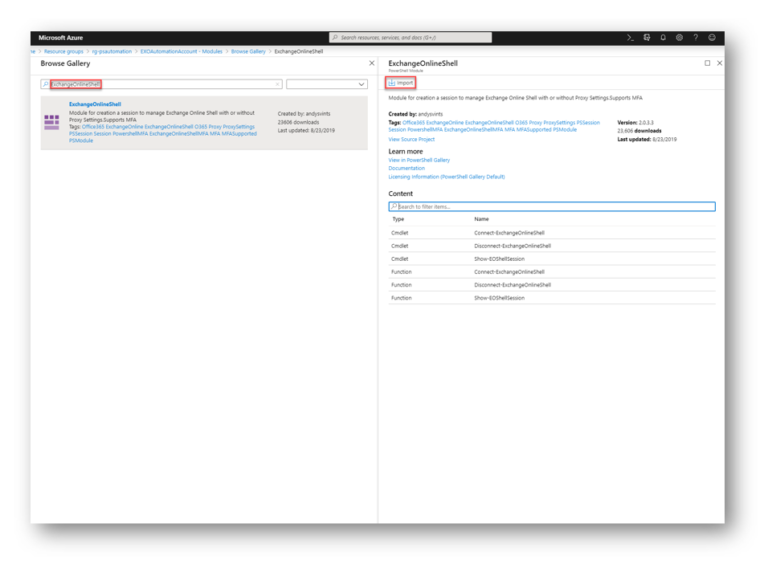Click the gallery search input field
Image resolution: width=768 pixels, height=562 pixels.
point(162,84)
